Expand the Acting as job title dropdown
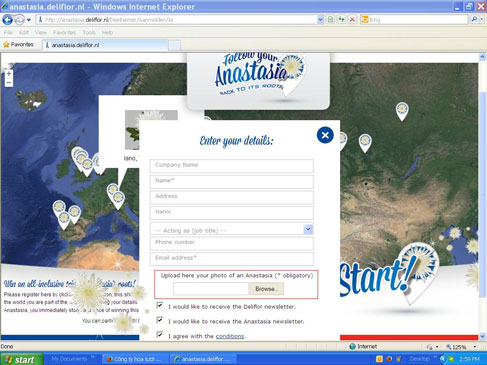Screen dimensions: 487x365 308,229
